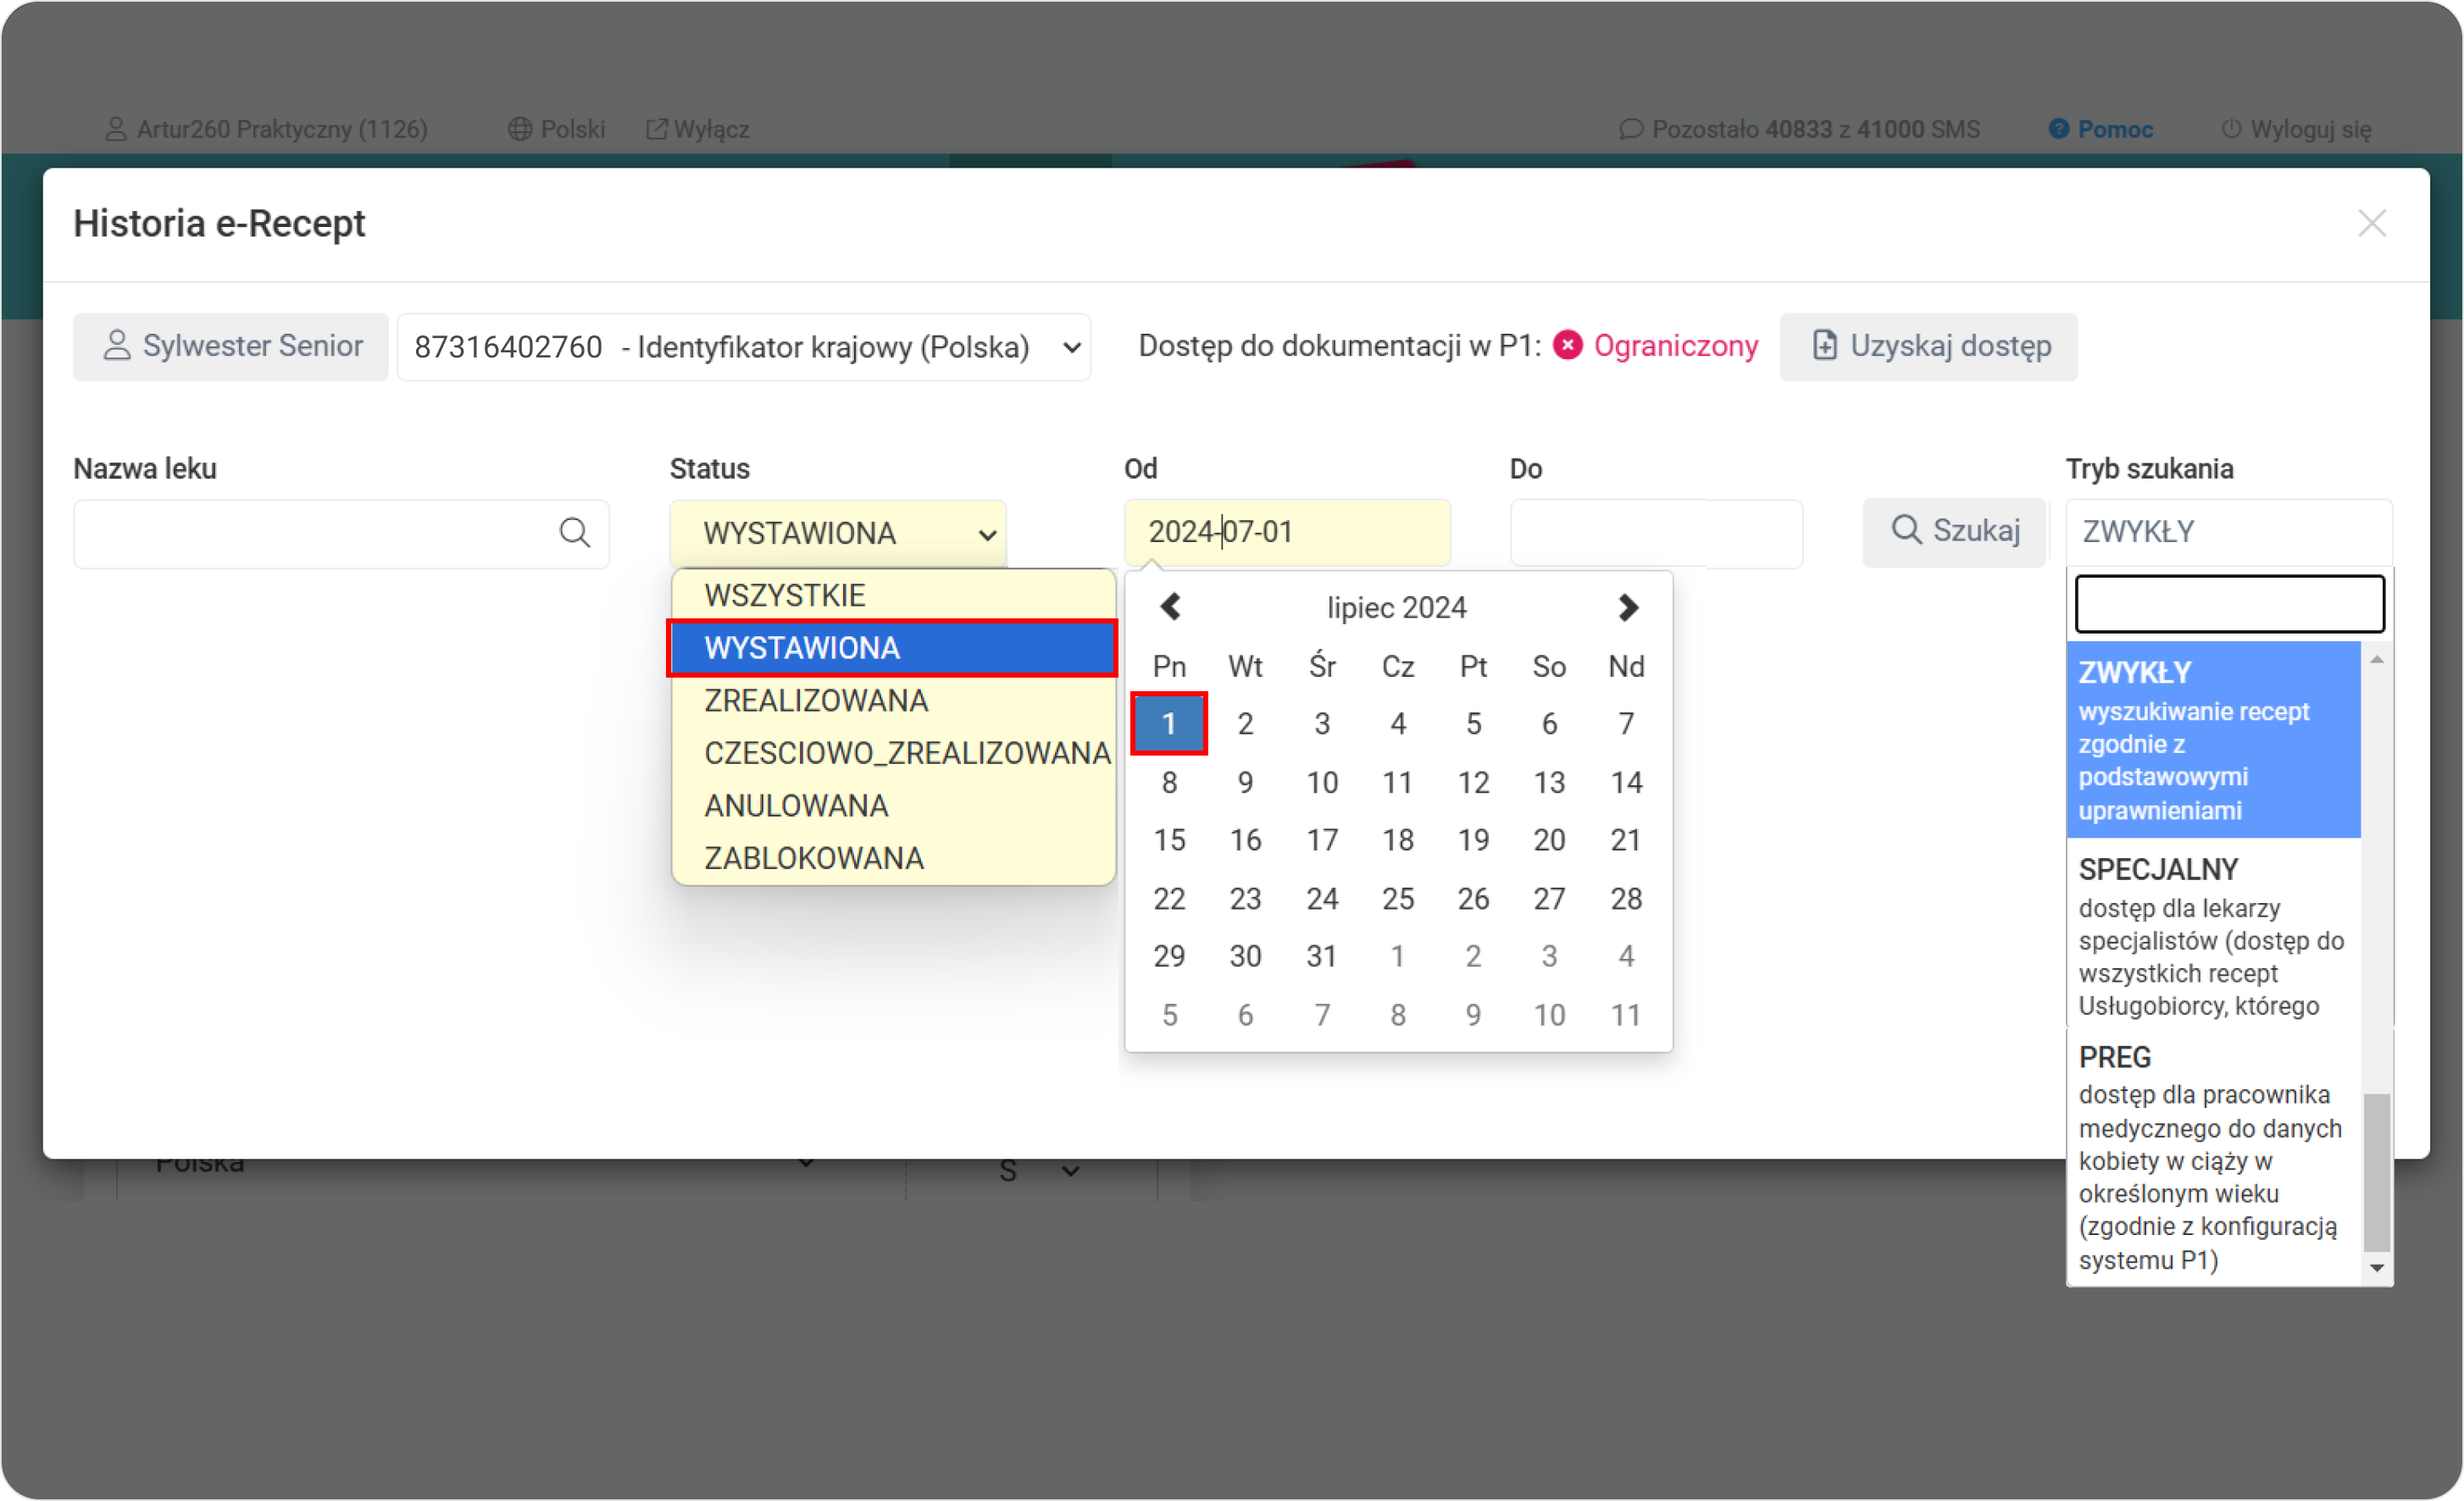This screenshot has width=2464, height=1501.
Task: Click the Wyloguj się power icon
Action: coord(2230,129)
